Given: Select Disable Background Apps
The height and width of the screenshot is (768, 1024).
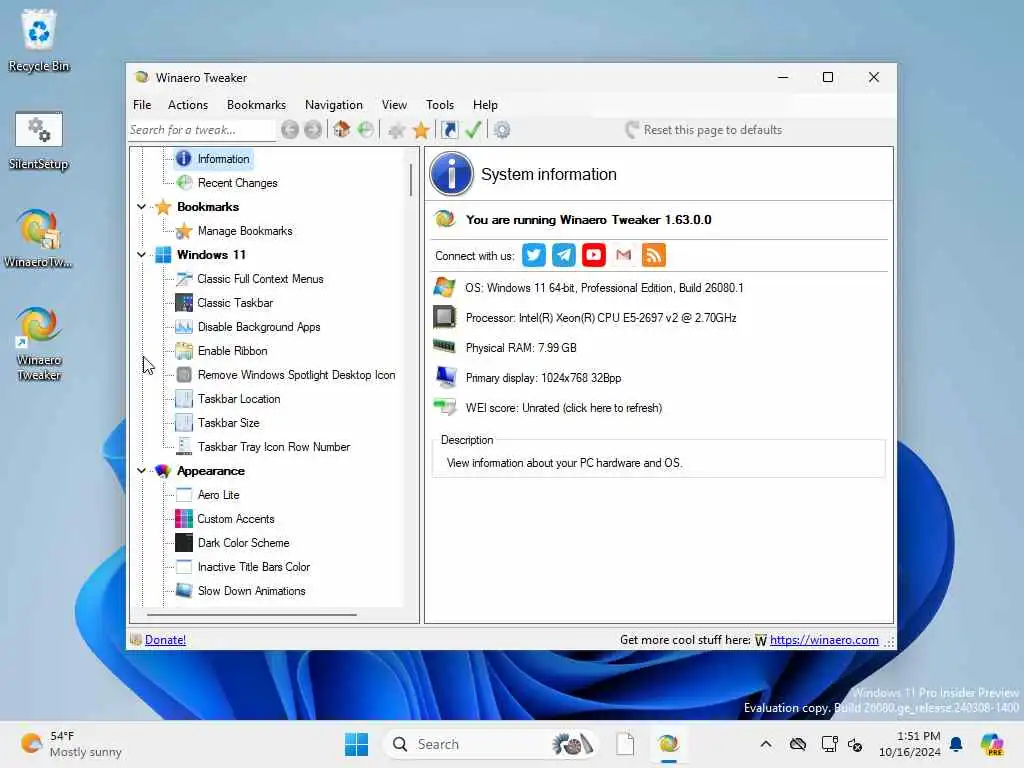Looking at the screenshot, I should point(259,327).
